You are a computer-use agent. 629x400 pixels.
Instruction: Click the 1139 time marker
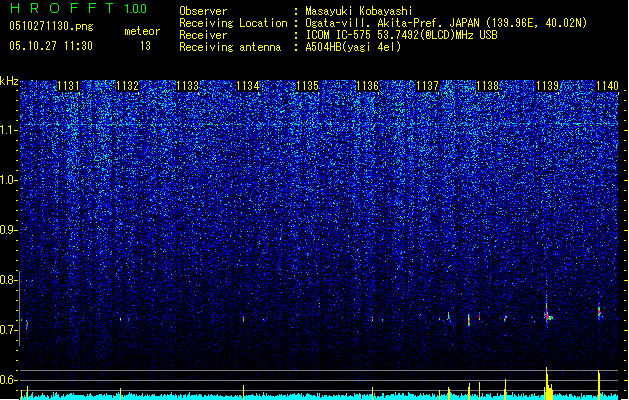click(x=548, y=86)
